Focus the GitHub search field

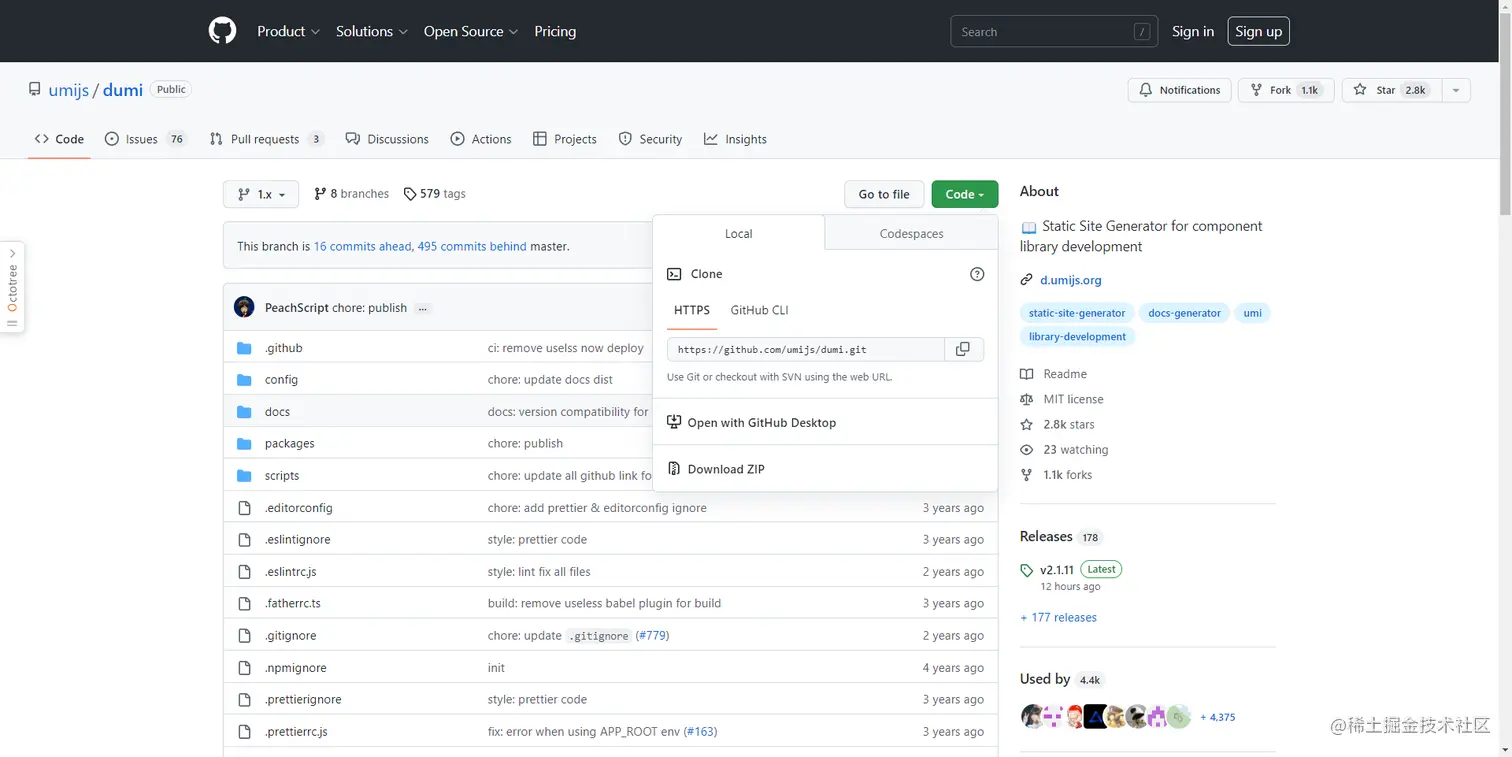[x=1054, y=32]
